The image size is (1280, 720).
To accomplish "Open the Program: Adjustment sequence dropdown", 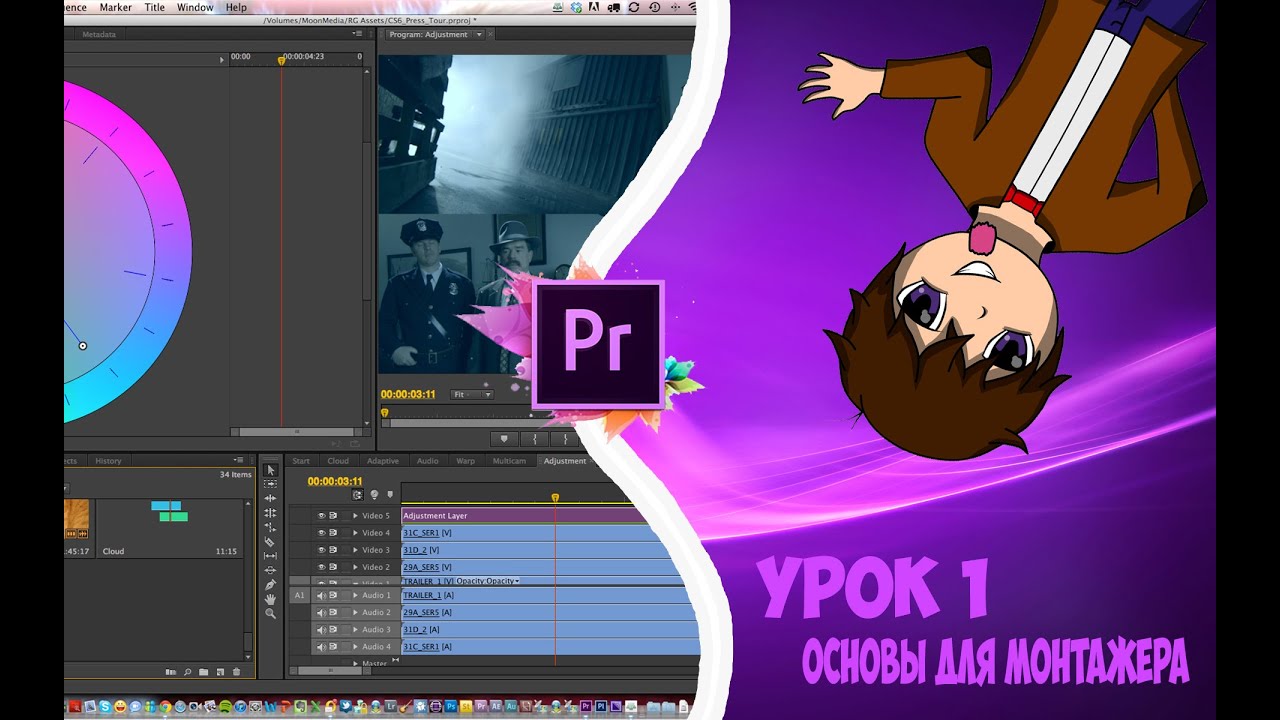I will point(479,35).
